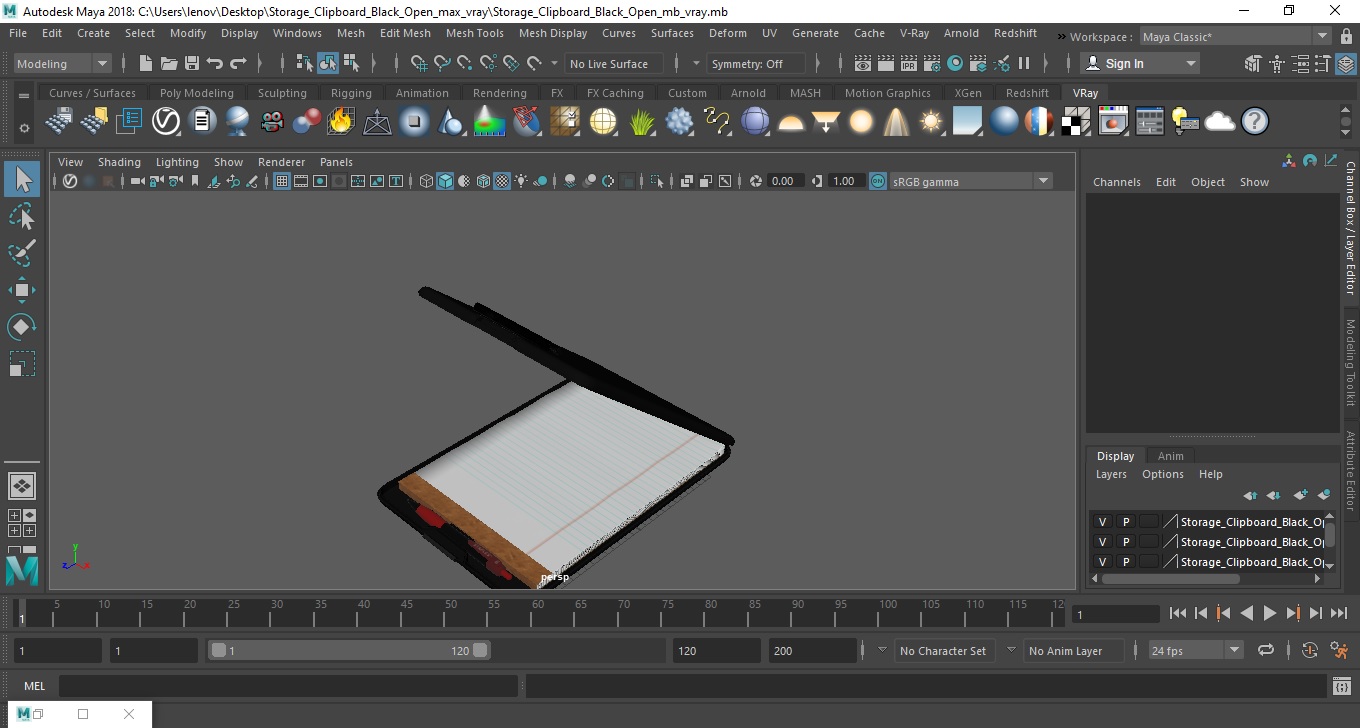
Task: Click the horizontal scrollbar in the layer list
Action: click(x=1170, y=578)
